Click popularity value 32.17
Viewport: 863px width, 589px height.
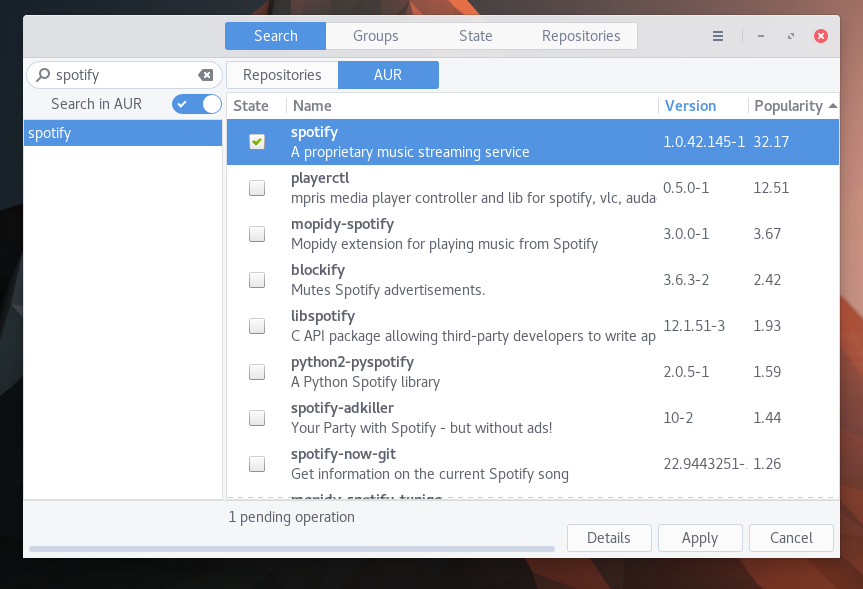point(771,142)
